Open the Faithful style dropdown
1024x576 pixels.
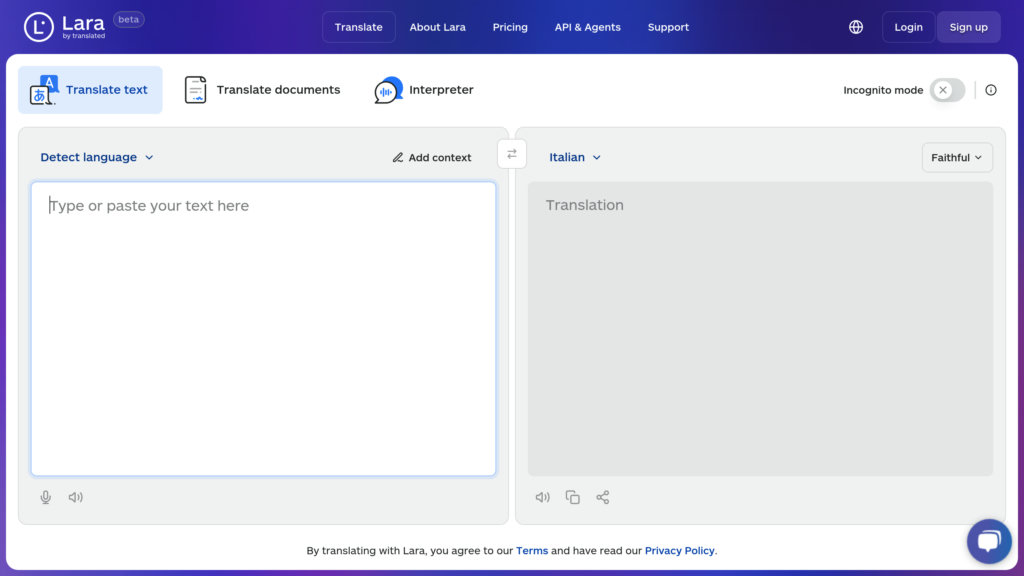[957, 157]
